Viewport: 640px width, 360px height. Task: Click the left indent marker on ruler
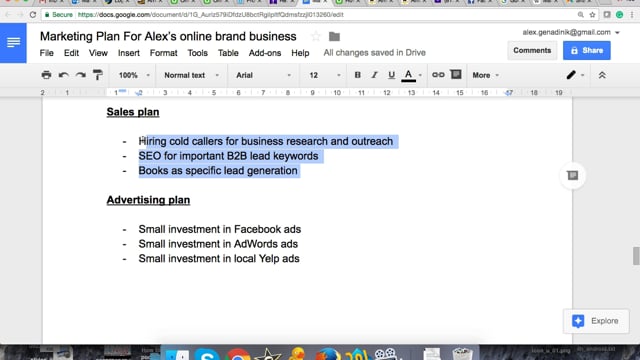(x=139, y=93)
